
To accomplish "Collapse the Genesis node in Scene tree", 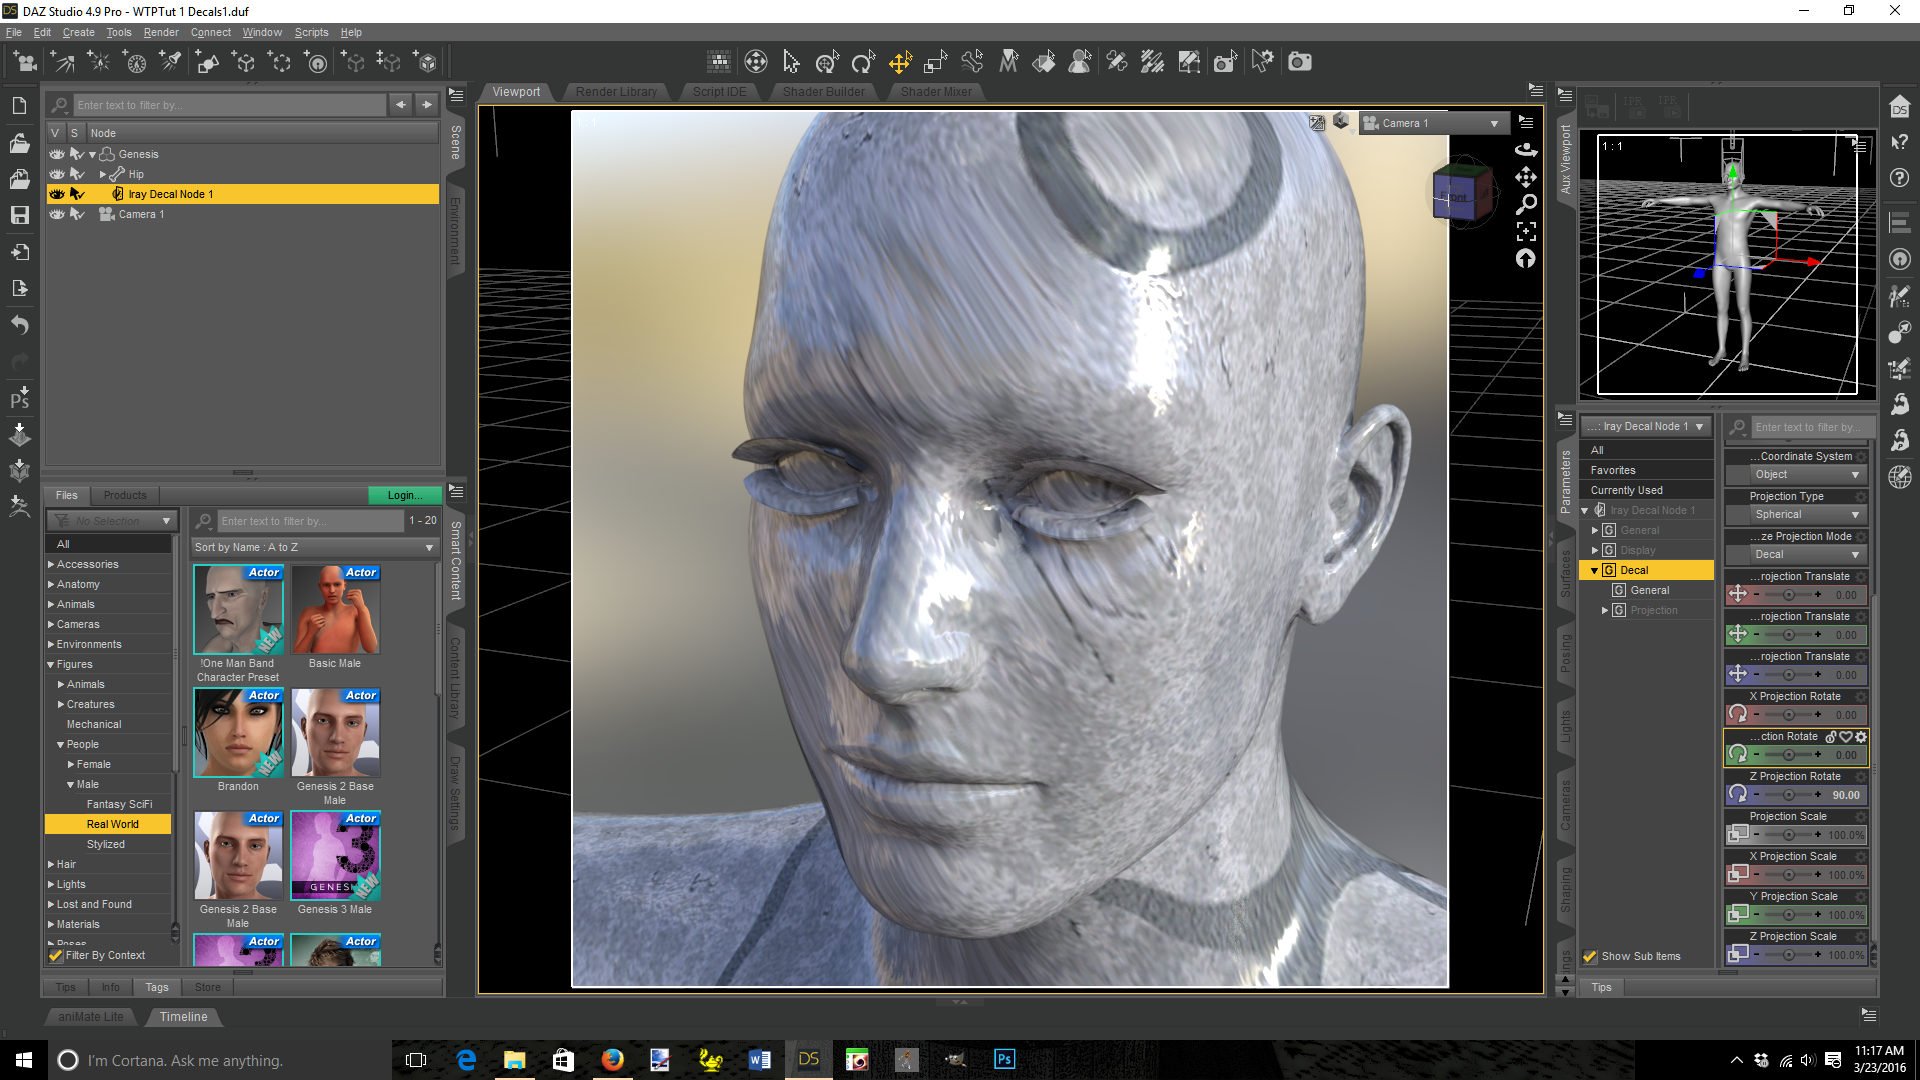I will (x=92, y=155).
